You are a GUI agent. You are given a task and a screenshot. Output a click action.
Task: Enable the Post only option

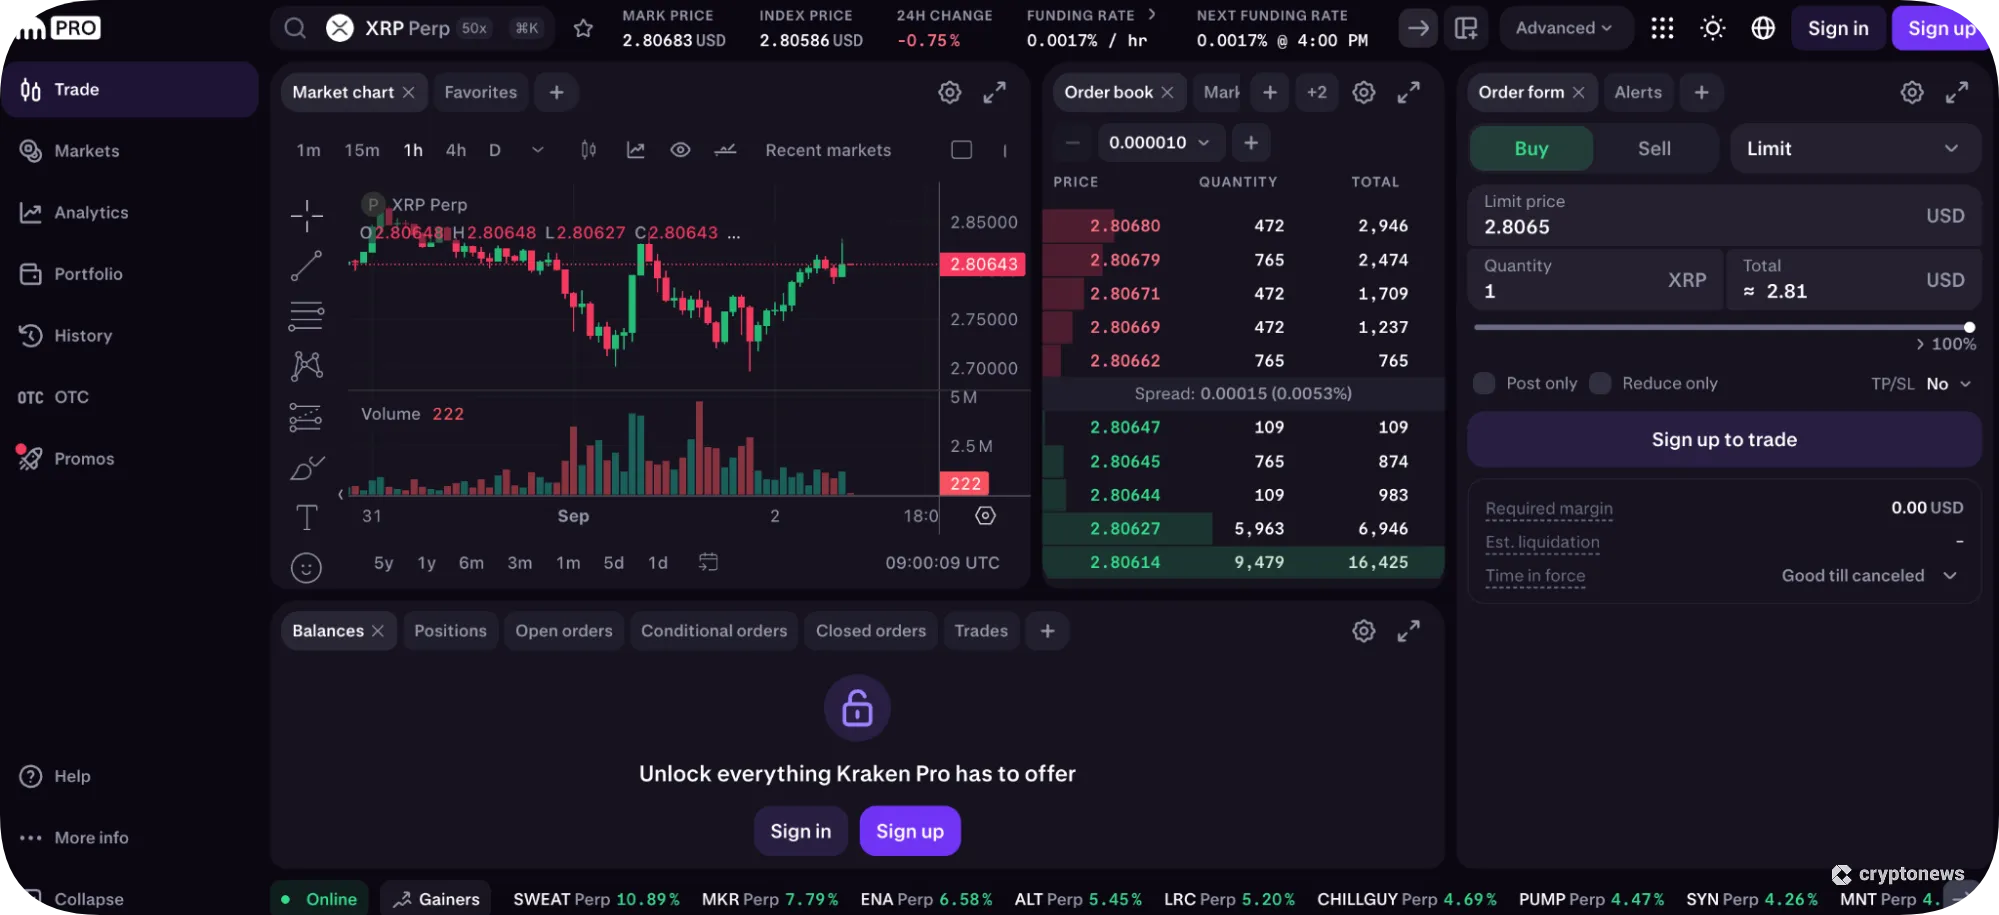coord(1483,383)
